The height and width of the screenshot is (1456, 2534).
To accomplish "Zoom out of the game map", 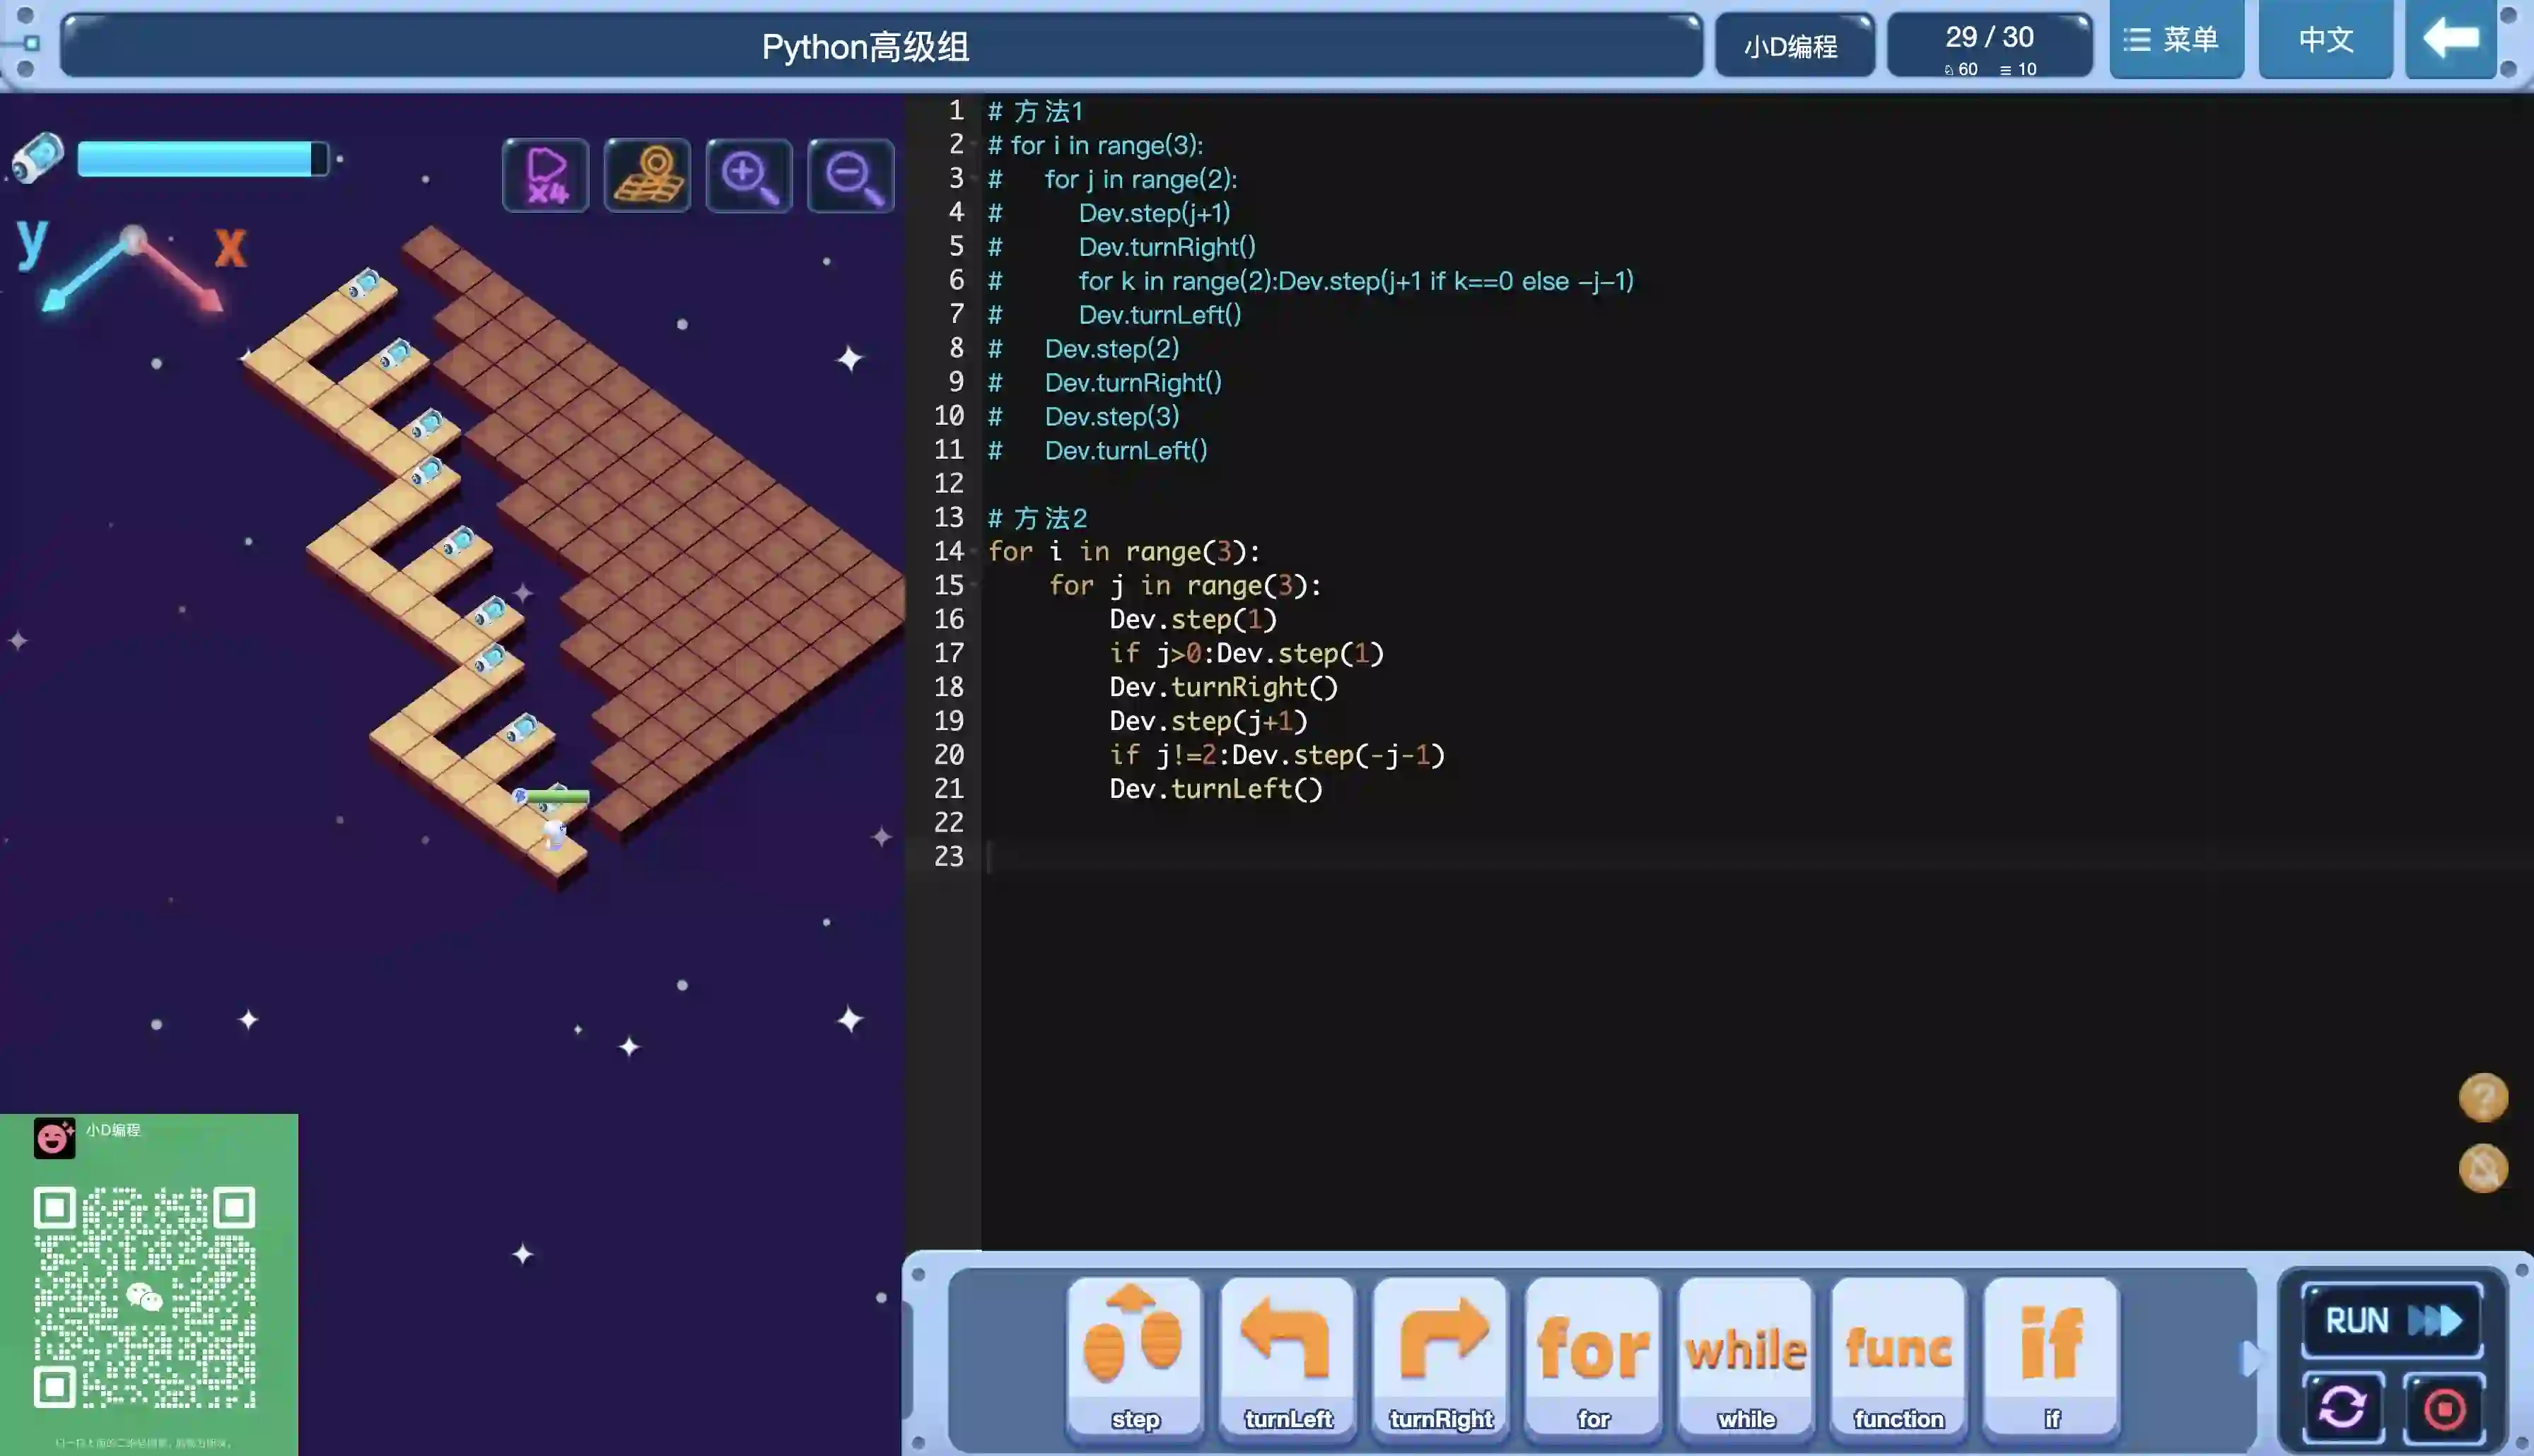I will [851, 176].
